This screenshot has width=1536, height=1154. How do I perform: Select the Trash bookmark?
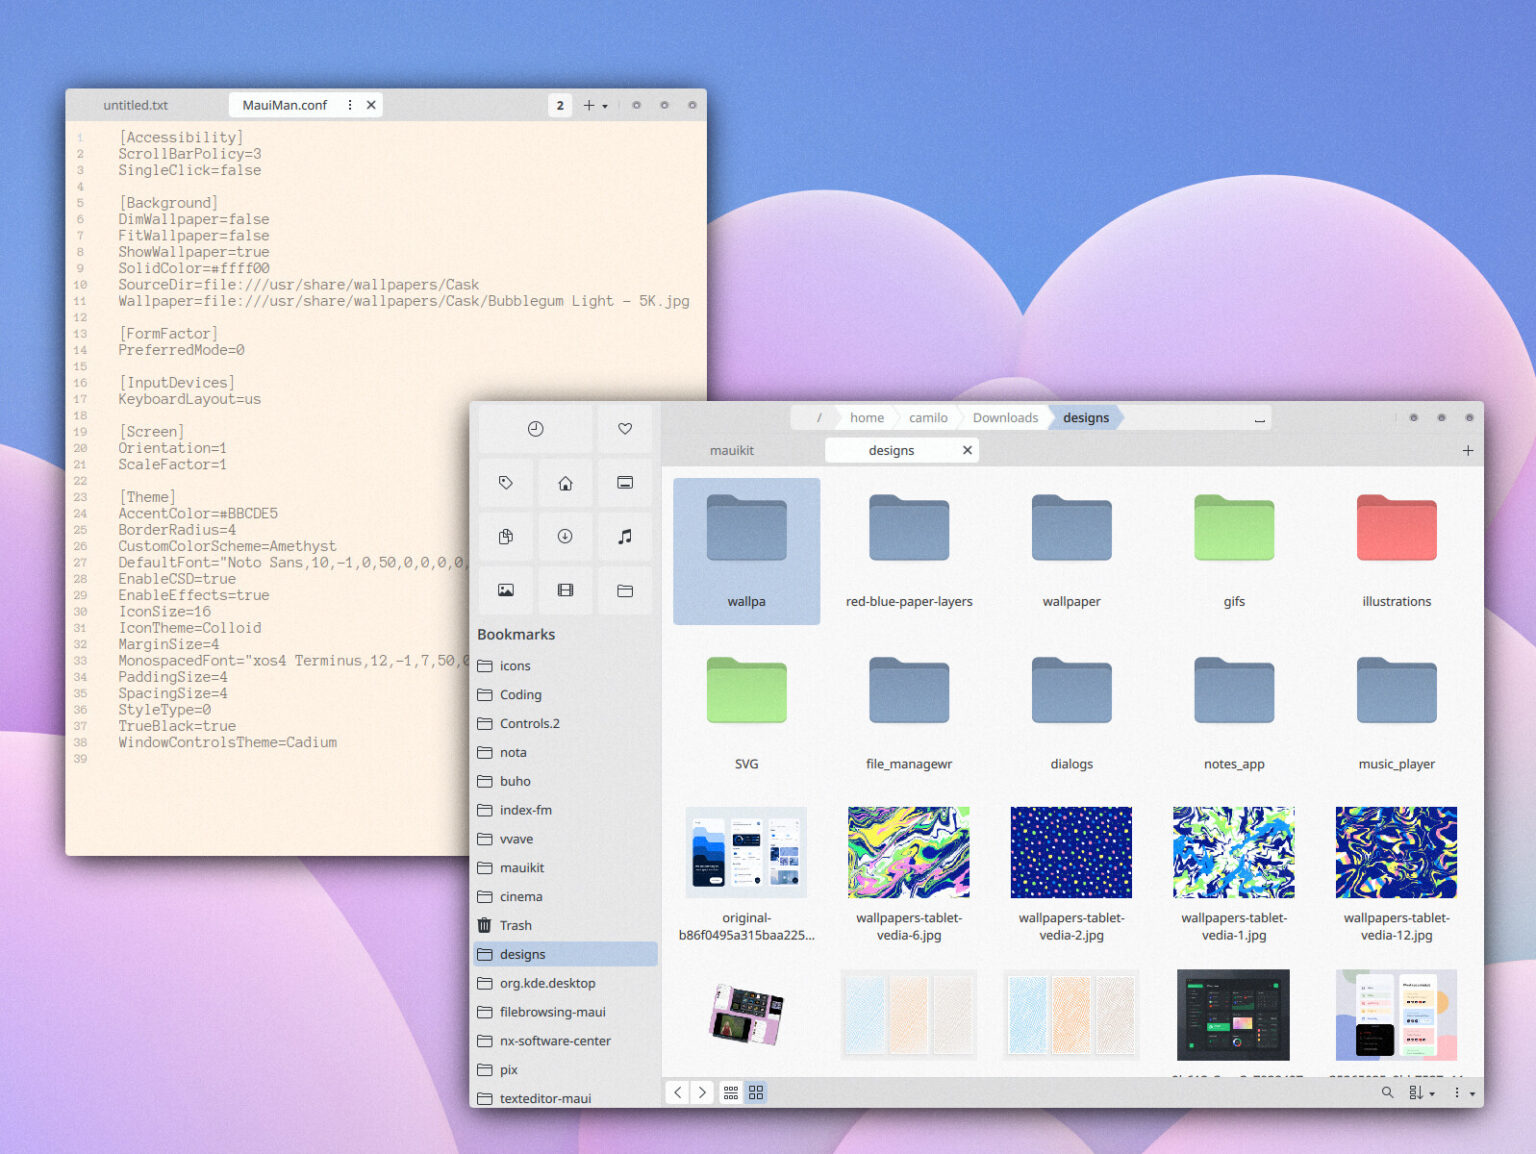pos(516,925)
